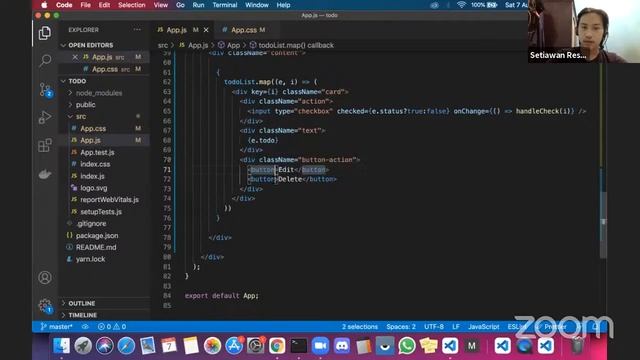Open the Search view in the activity bar
Viewport: 640px width, 360px height.
click(x=45, y=61)
